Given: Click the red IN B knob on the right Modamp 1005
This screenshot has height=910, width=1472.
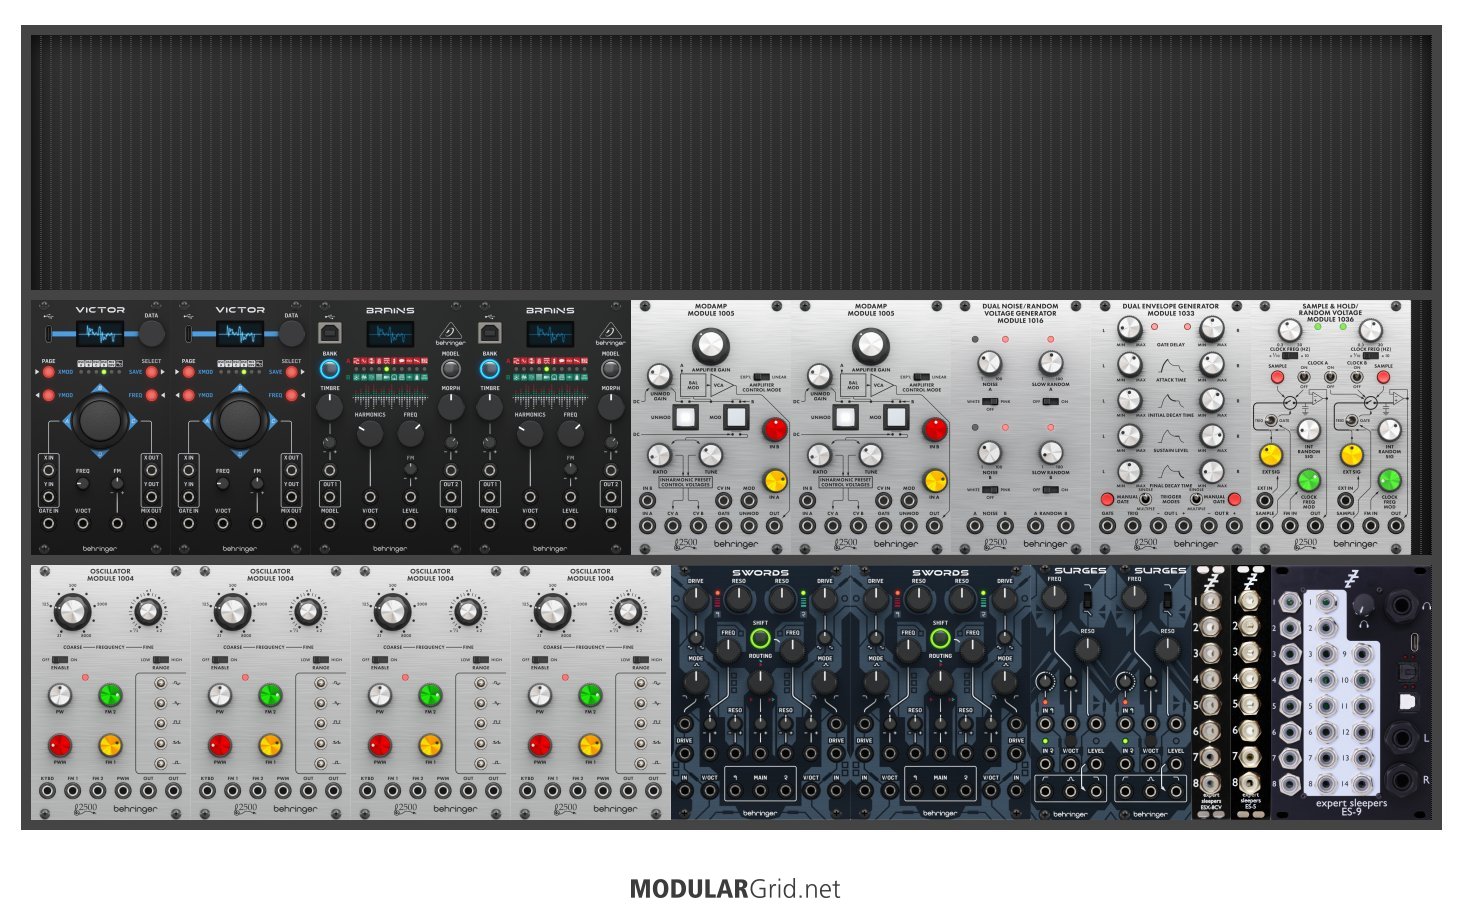Looking at the screenshot, I should tap(935, 430).
